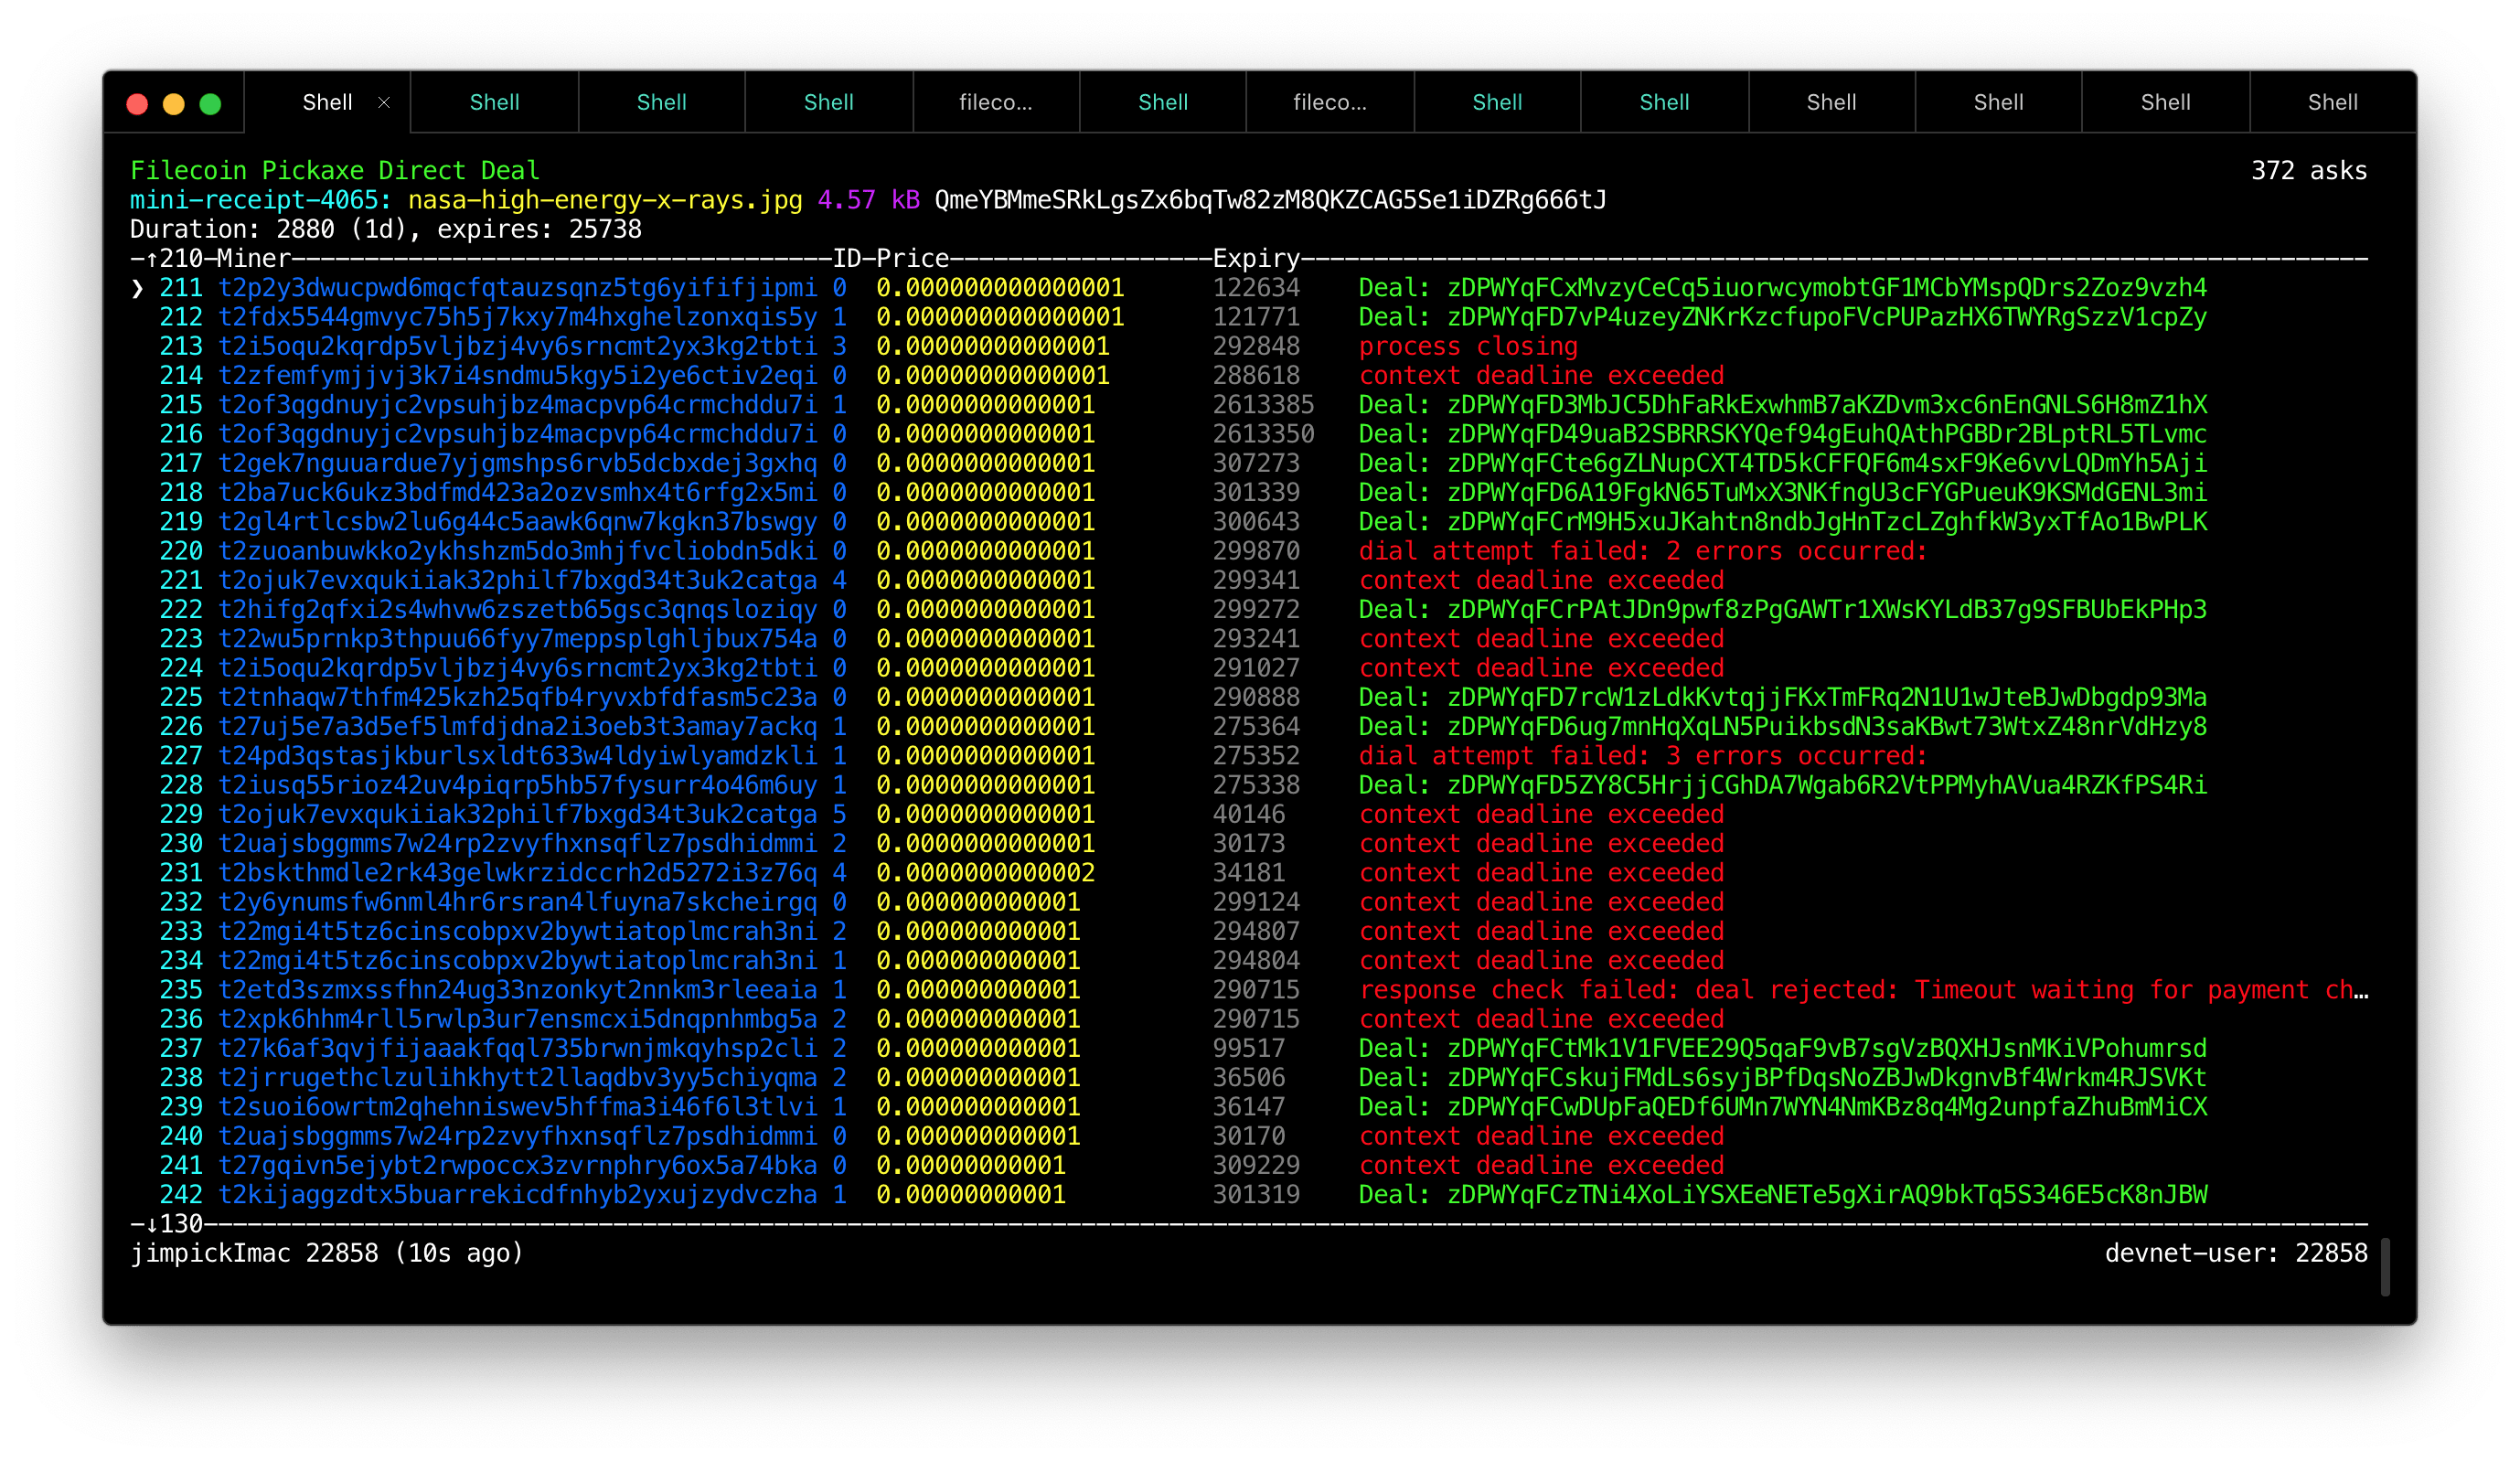The image size is (2520, 1461).
Task: Click 'jimpickImac 22858 (10s ago)' status text
Action: click(x=327, y=1253)
